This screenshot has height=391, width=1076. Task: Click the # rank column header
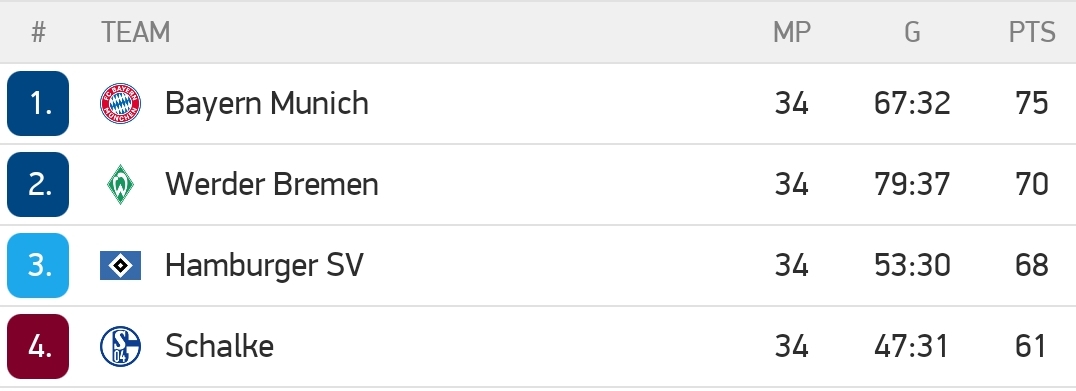click(x=38, y=32)
